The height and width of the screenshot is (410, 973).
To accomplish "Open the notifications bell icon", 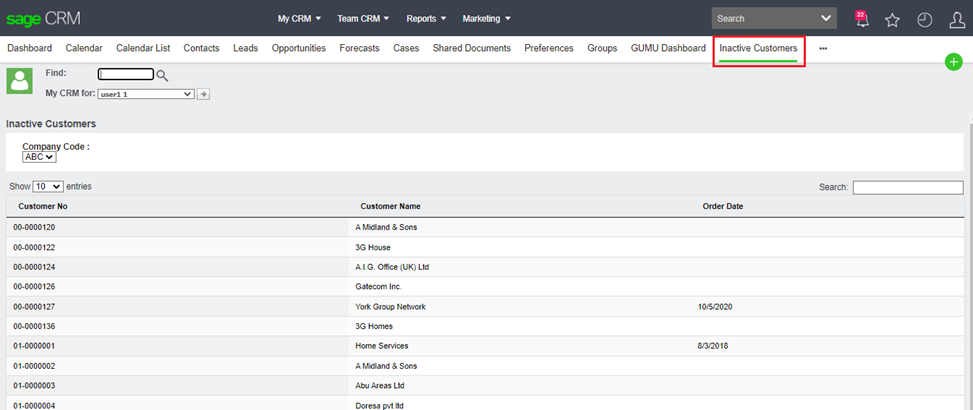I will pyautogui.click(x=860, y=19).
